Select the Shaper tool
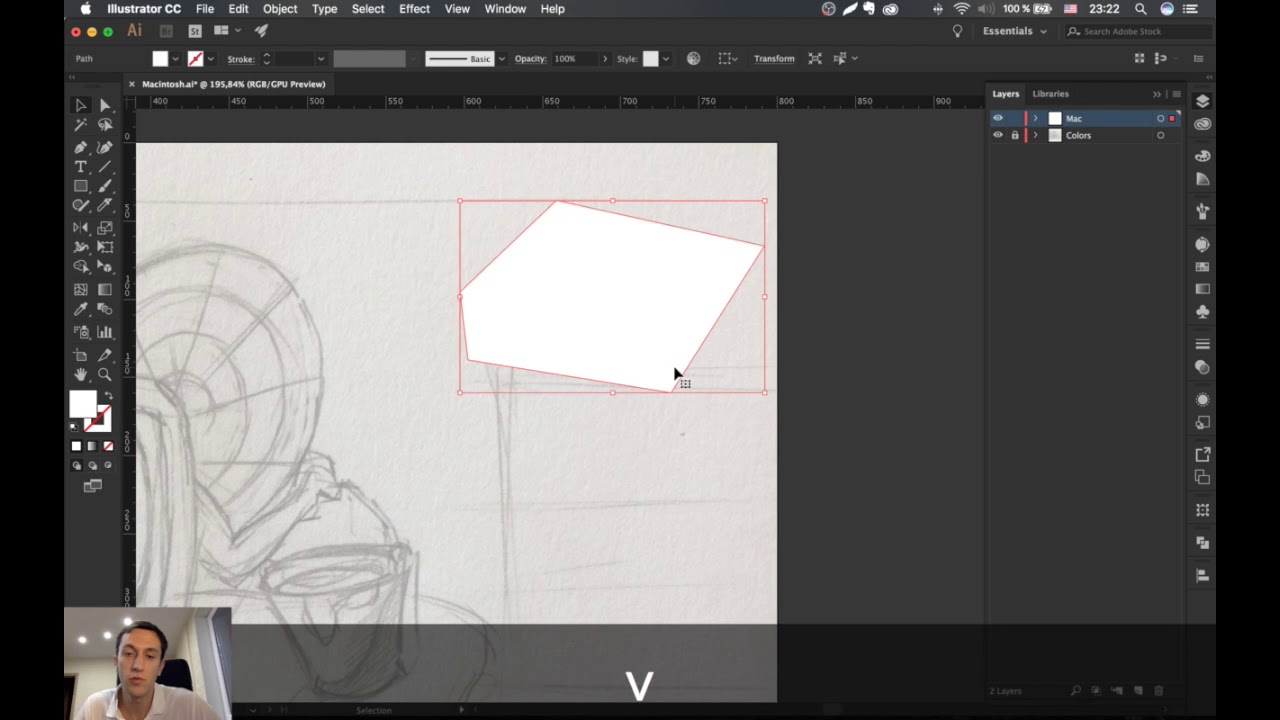This screenshot has width=1280, height=720. pyautogui.click(x=80, y=206)
